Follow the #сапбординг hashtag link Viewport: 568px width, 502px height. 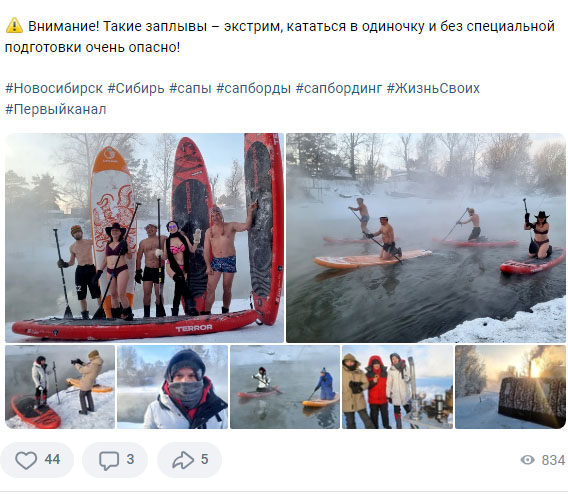point(339,88)
